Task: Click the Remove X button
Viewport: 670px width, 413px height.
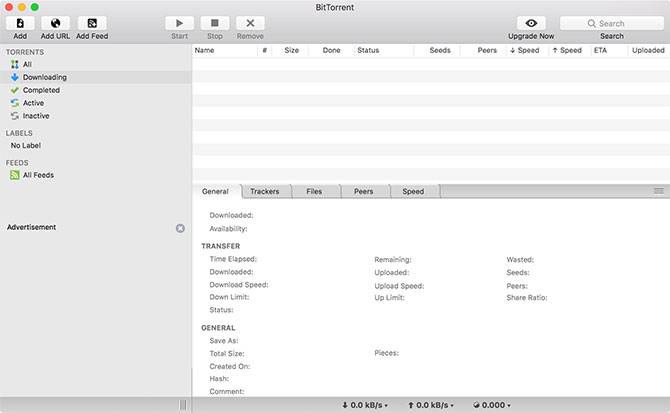Action: (x=250, y=23)
